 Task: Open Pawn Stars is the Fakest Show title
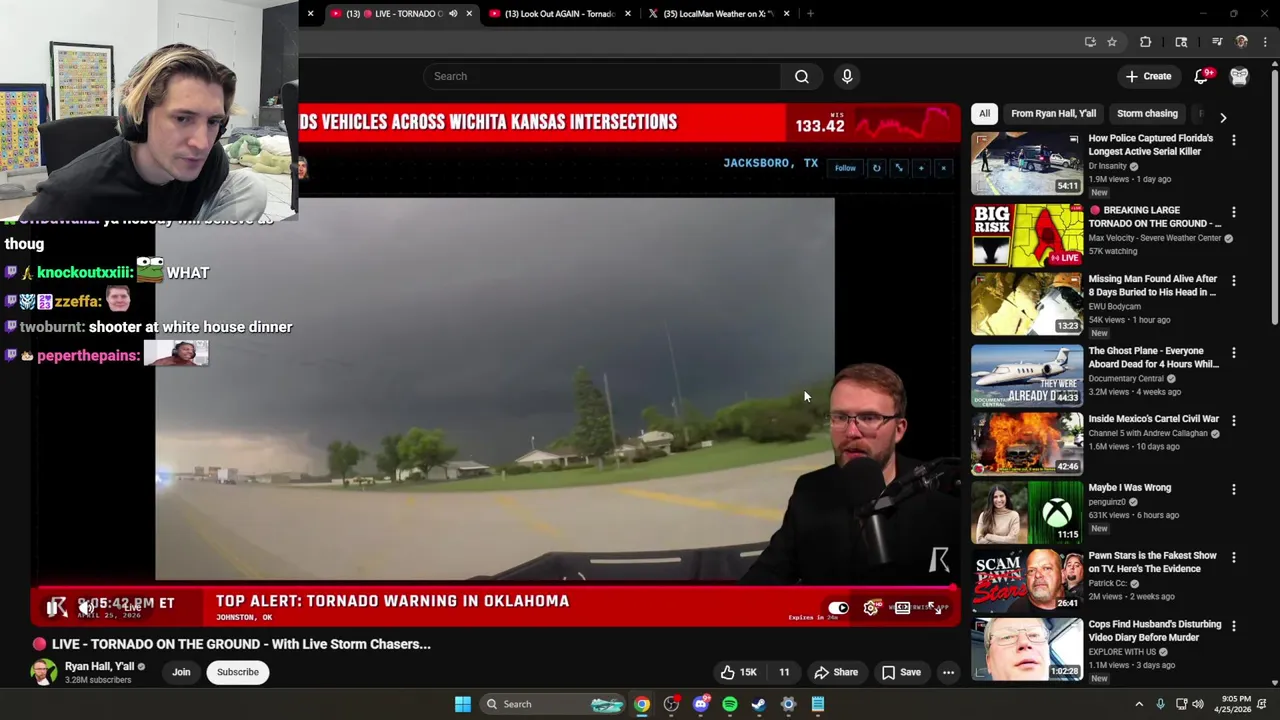click(1152, 562)
